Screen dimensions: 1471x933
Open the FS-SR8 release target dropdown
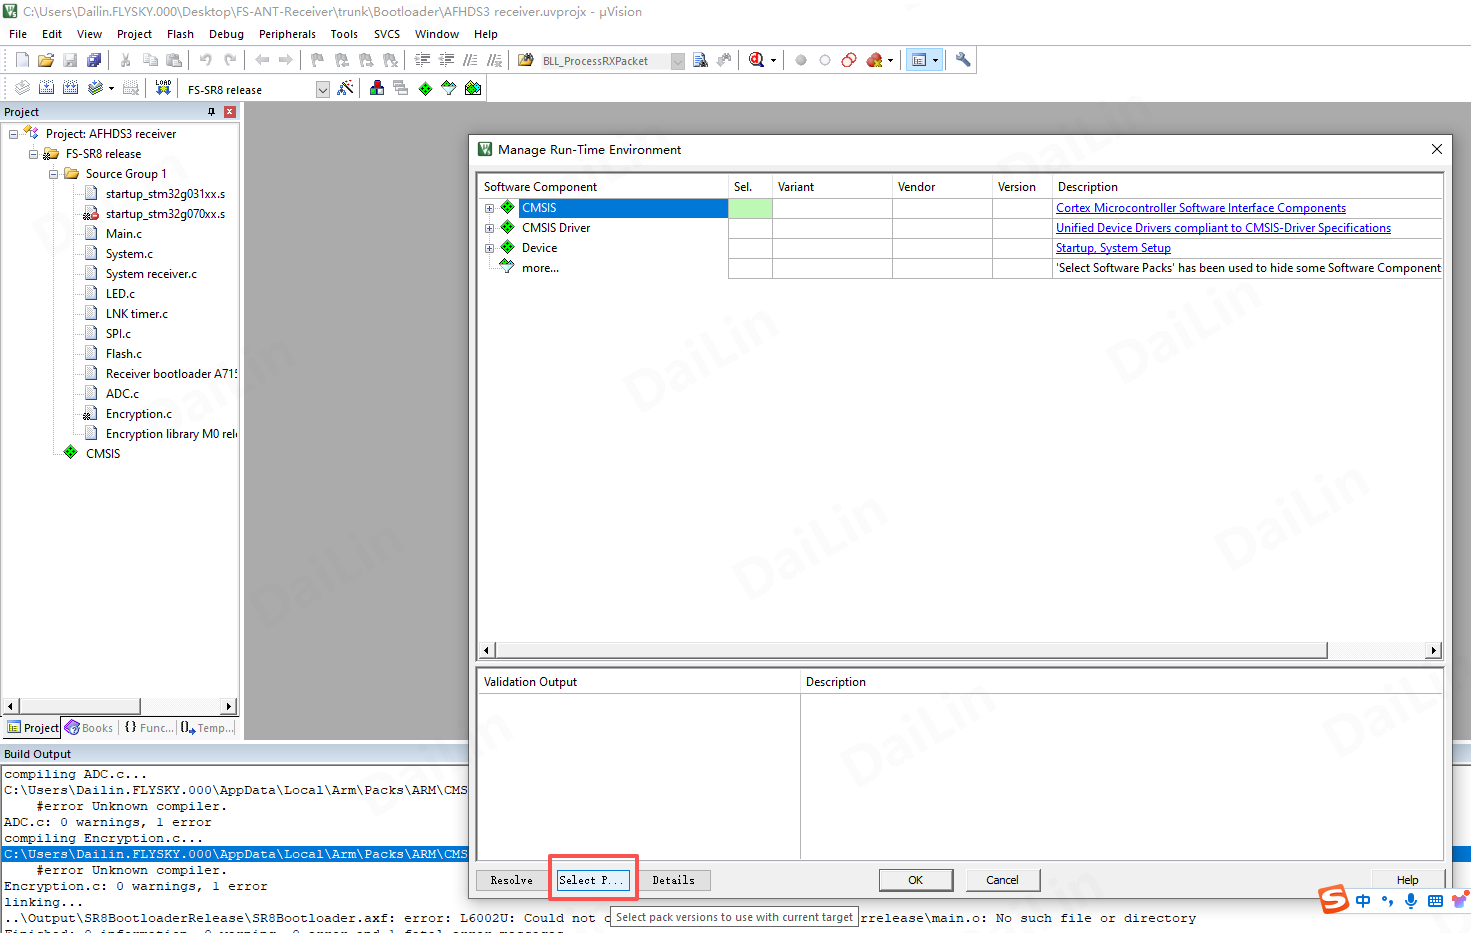pos(323,89)
